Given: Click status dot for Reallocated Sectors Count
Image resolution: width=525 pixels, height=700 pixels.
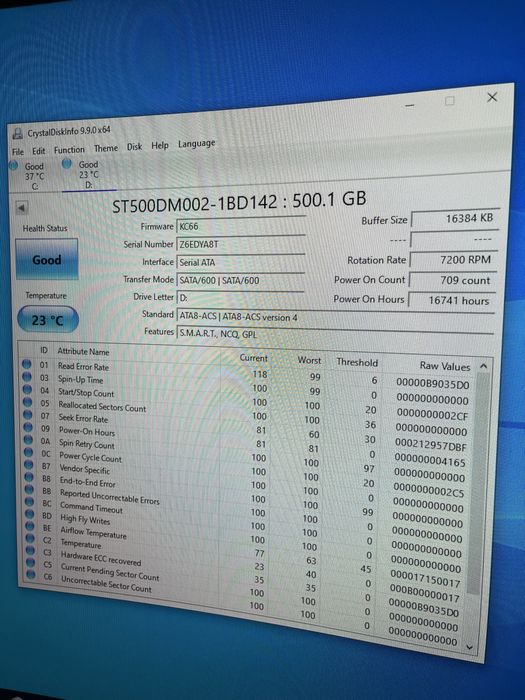Looking at the screenshot, I should click(x=28, y=402).
